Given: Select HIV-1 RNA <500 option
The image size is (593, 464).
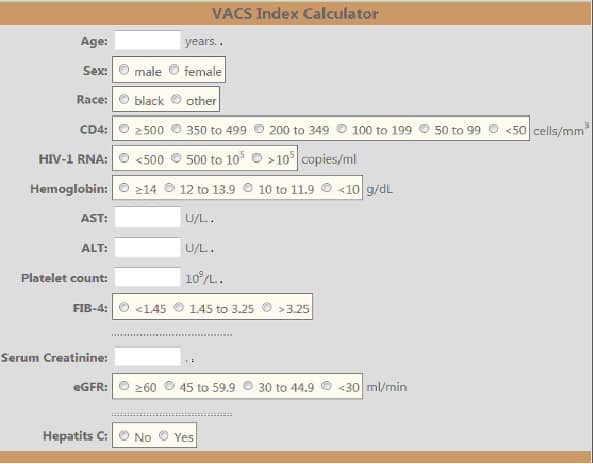Looking at the screenshot, I should pyautogui.click(x=124, y=158).
